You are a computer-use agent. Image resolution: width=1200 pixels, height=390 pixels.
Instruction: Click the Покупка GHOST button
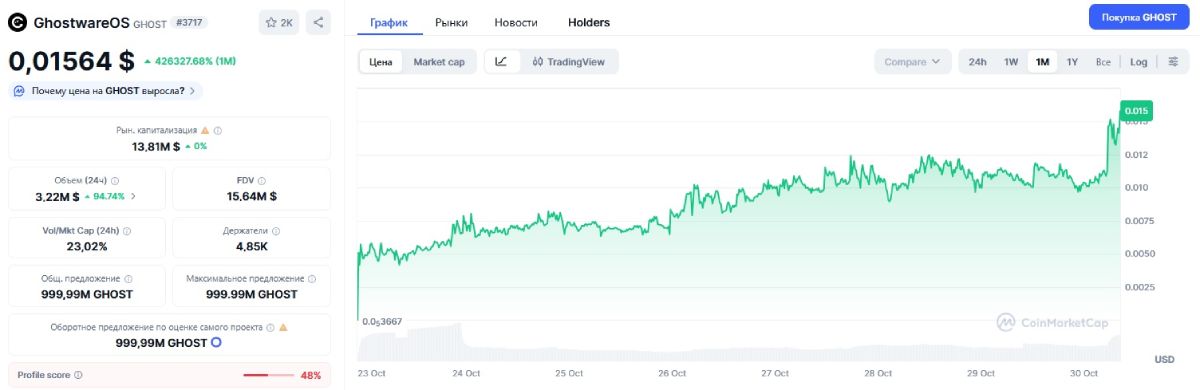click(1138, 18)
